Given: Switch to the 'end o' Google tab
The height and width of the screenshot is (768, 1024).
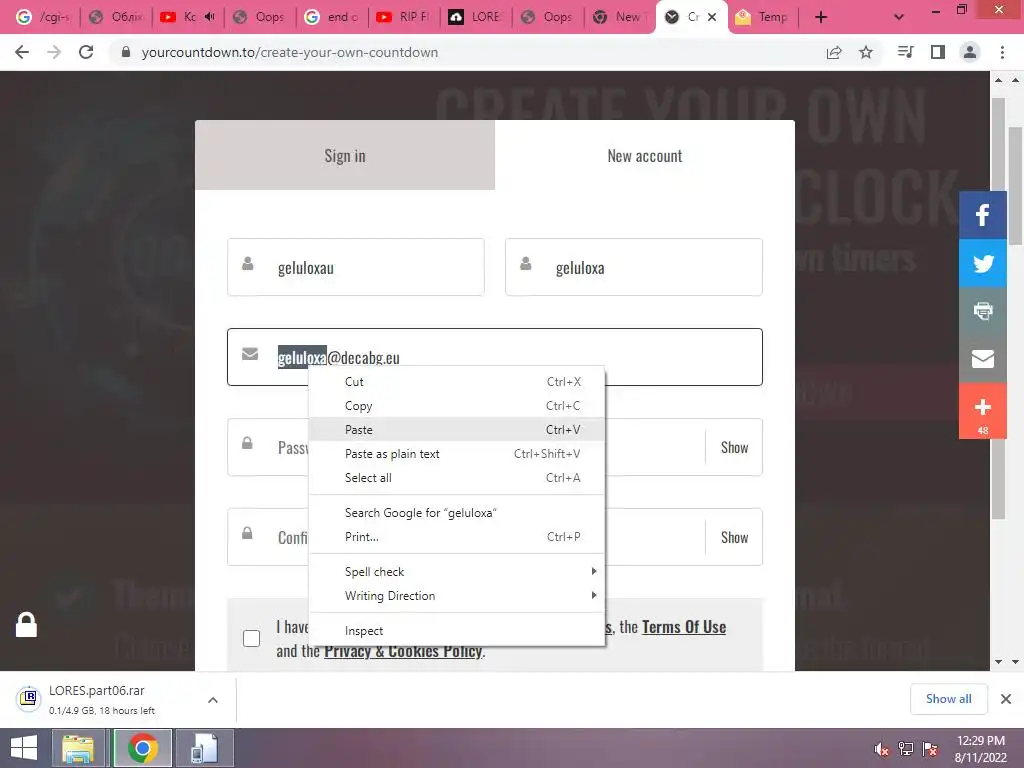Looking at the screenshot, I should pos(332,17).
